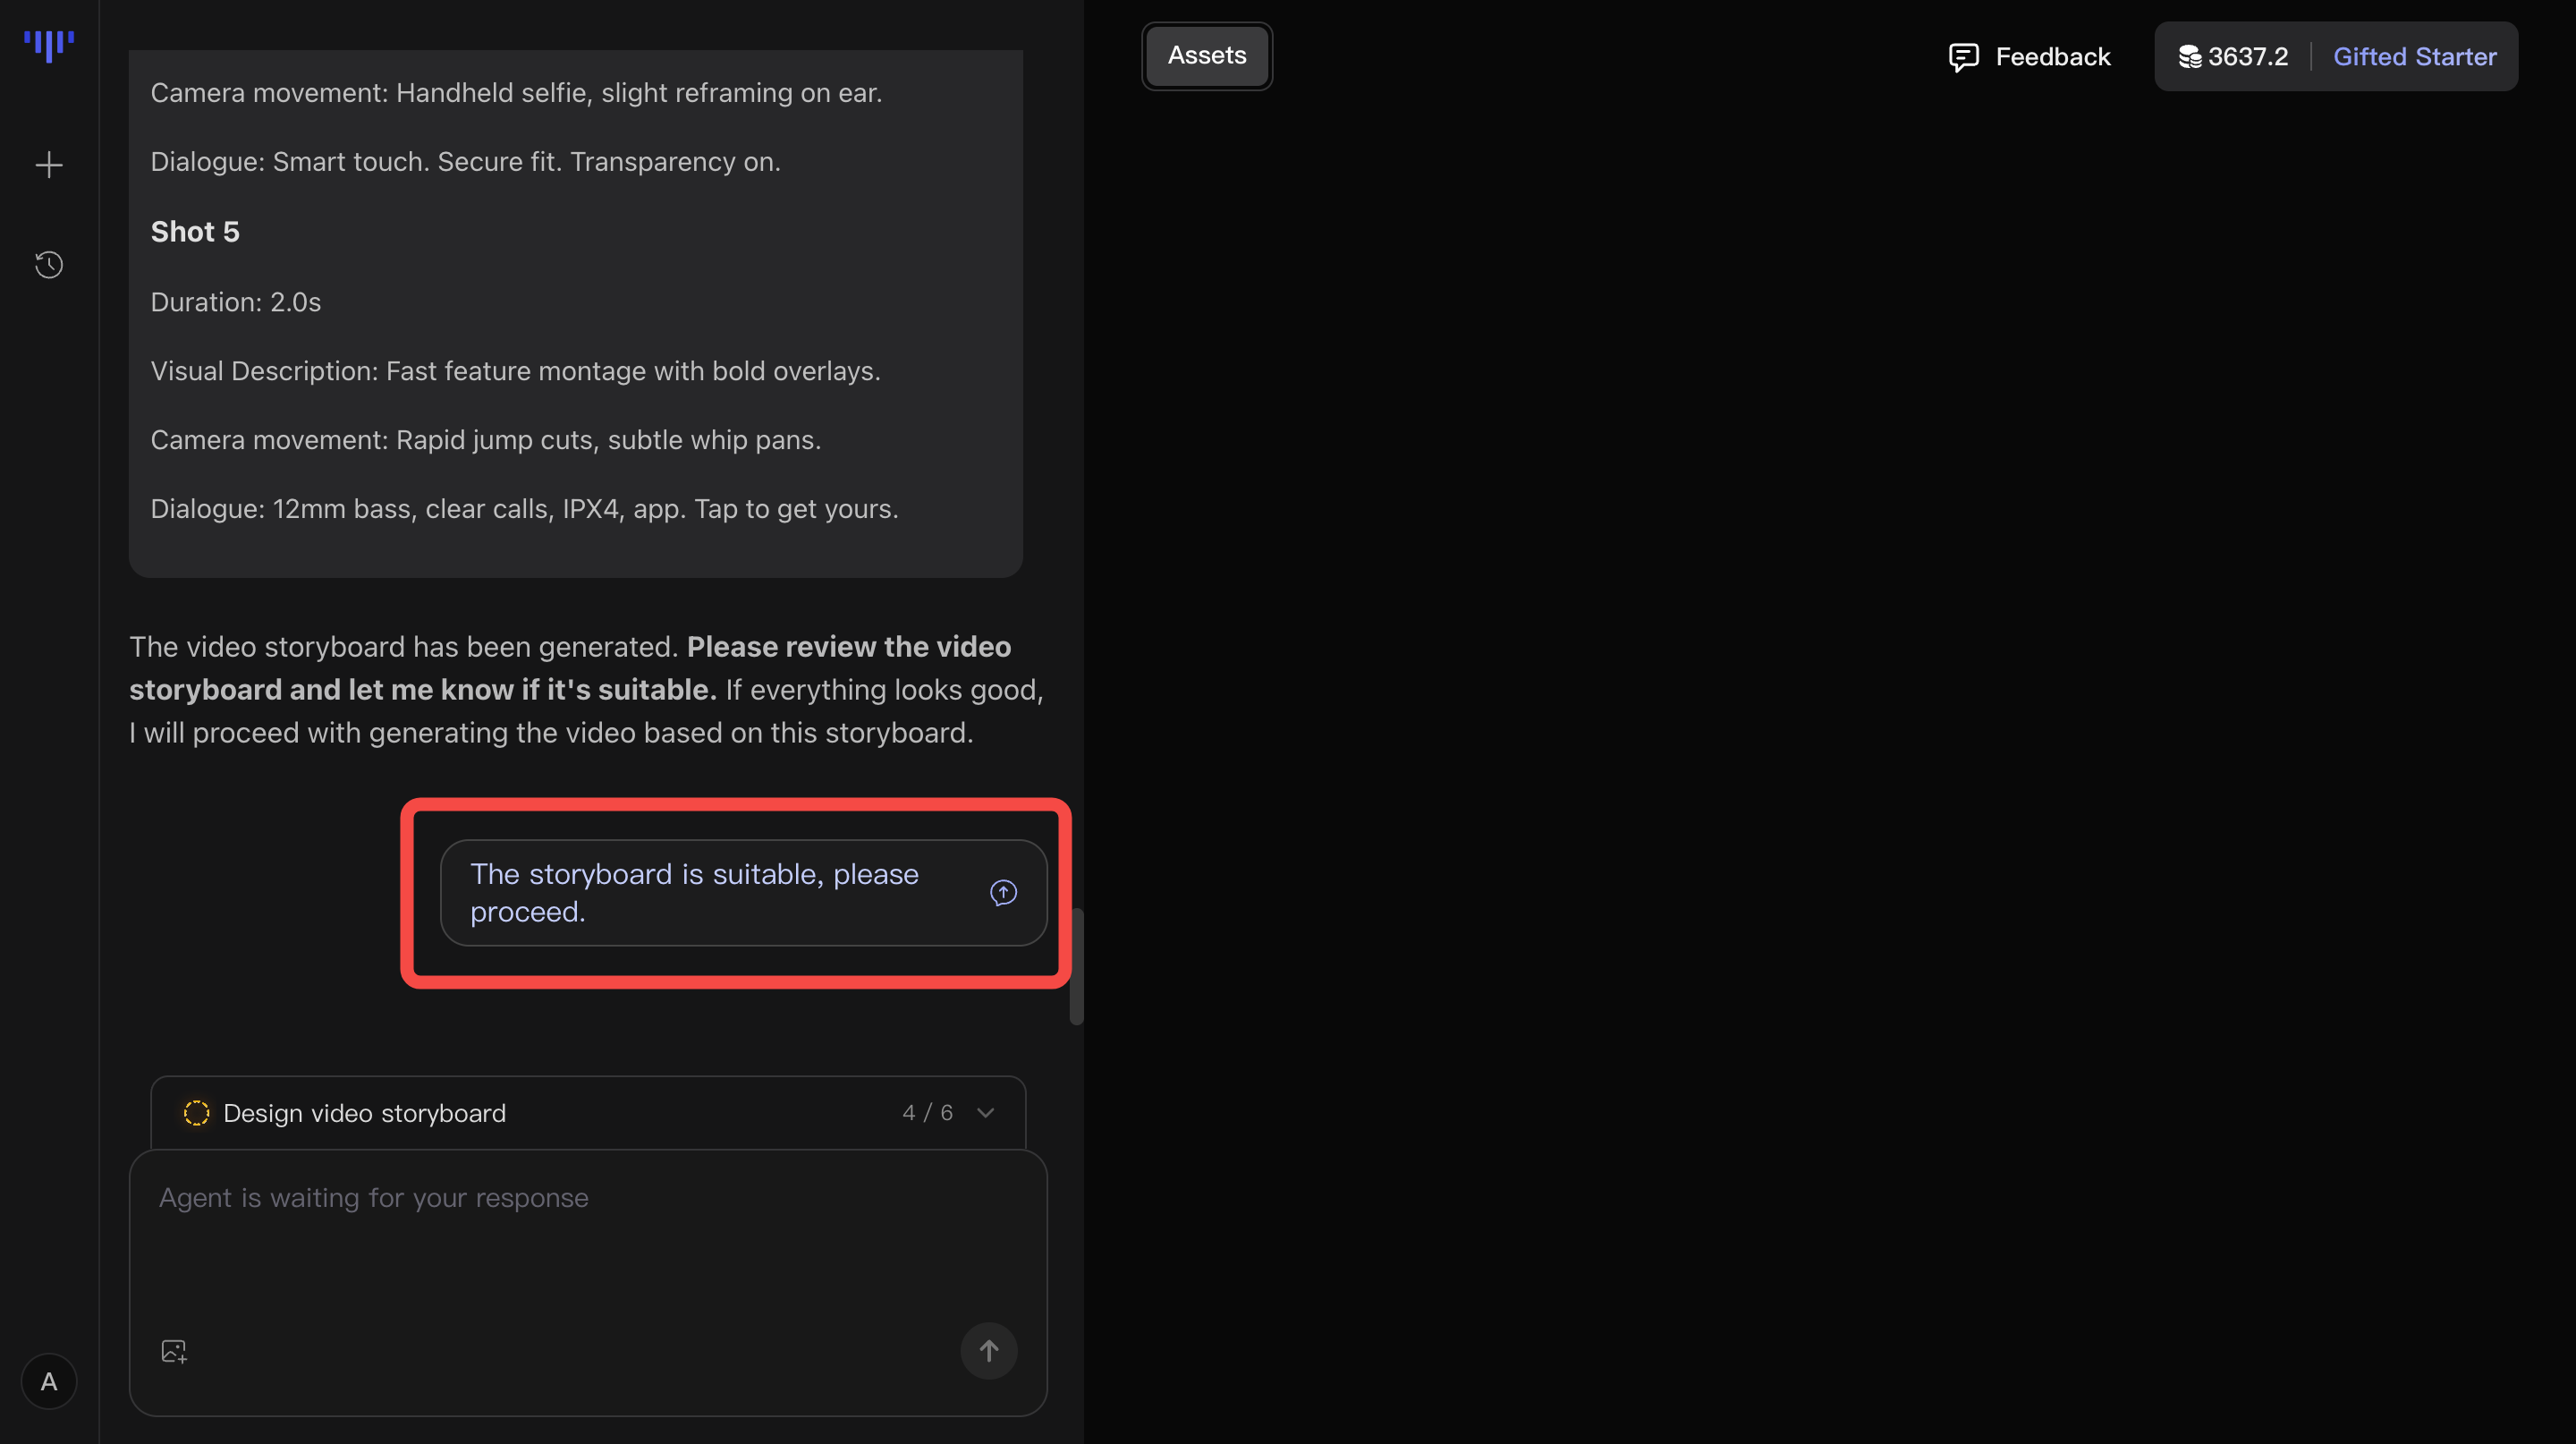Viewport: 2576px width, 1444px height.
Task: Click the Feedback chat bubble icon
Action: [x=1963, y=57]
